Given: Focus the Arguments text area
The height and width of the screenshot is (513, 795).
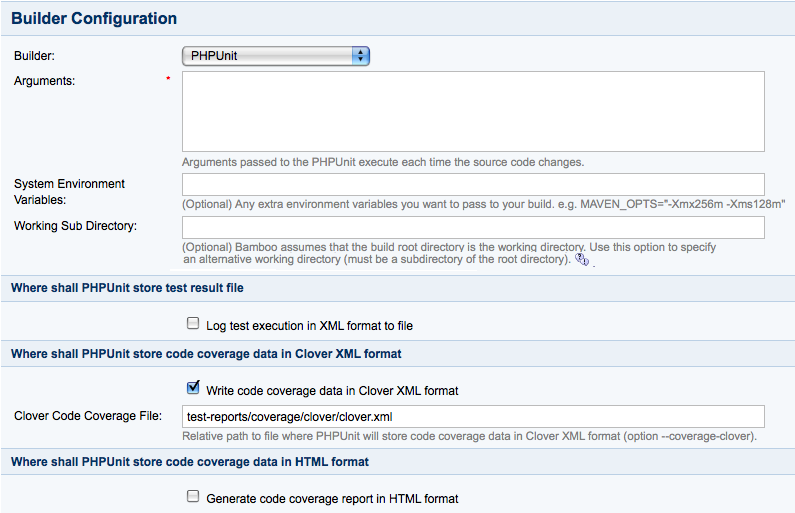Looking at the screenshot, I should tap(473, 112).
